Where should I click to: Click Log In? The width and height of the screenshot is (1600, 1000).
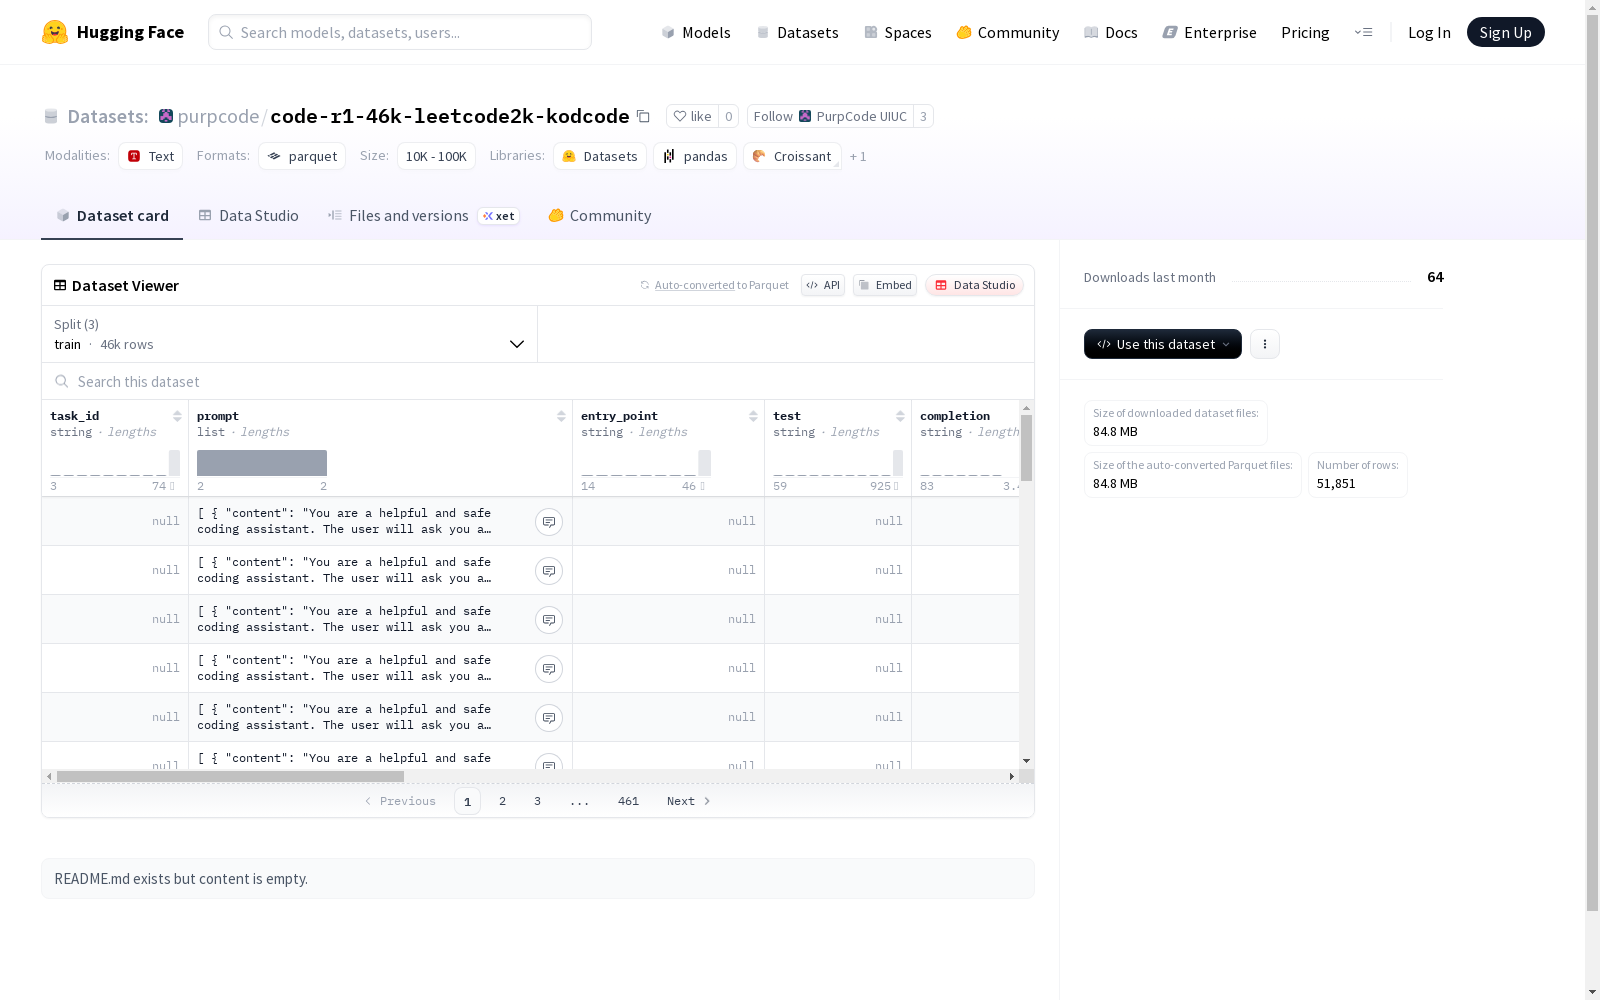pos(1429,32)
